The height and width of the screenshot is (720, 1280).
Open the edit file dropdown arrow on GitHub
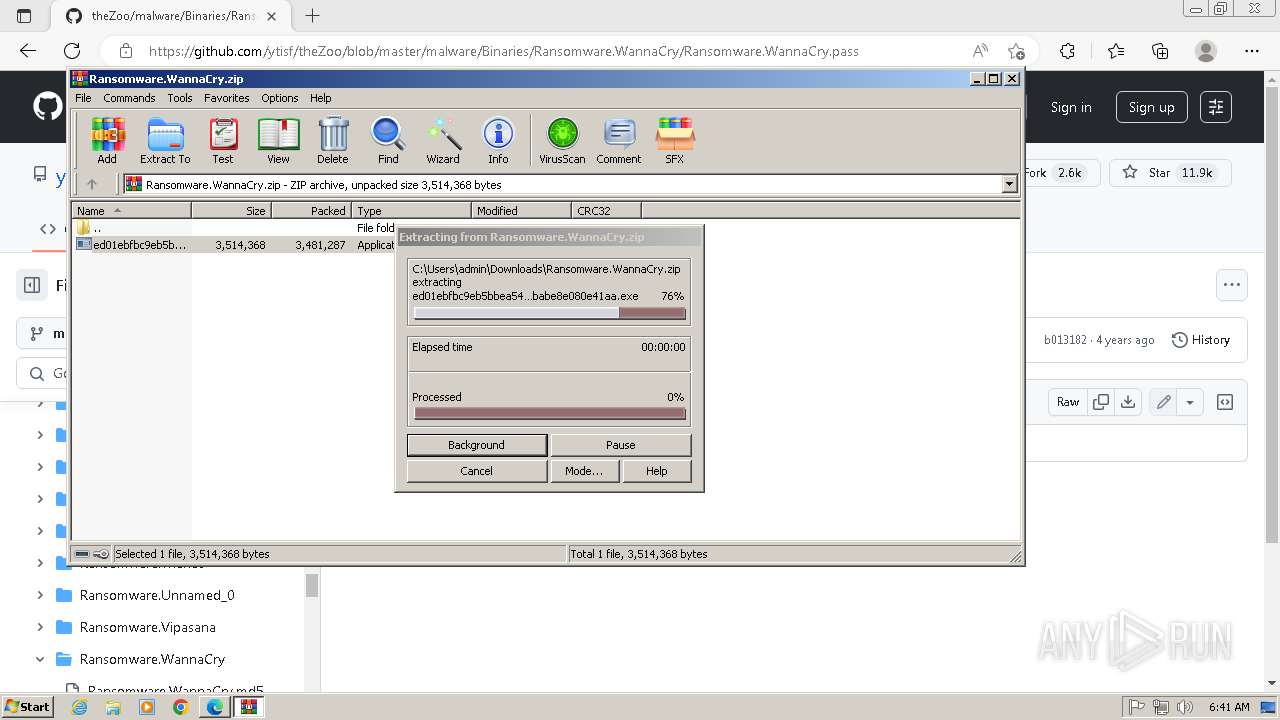pos(1189,402)
